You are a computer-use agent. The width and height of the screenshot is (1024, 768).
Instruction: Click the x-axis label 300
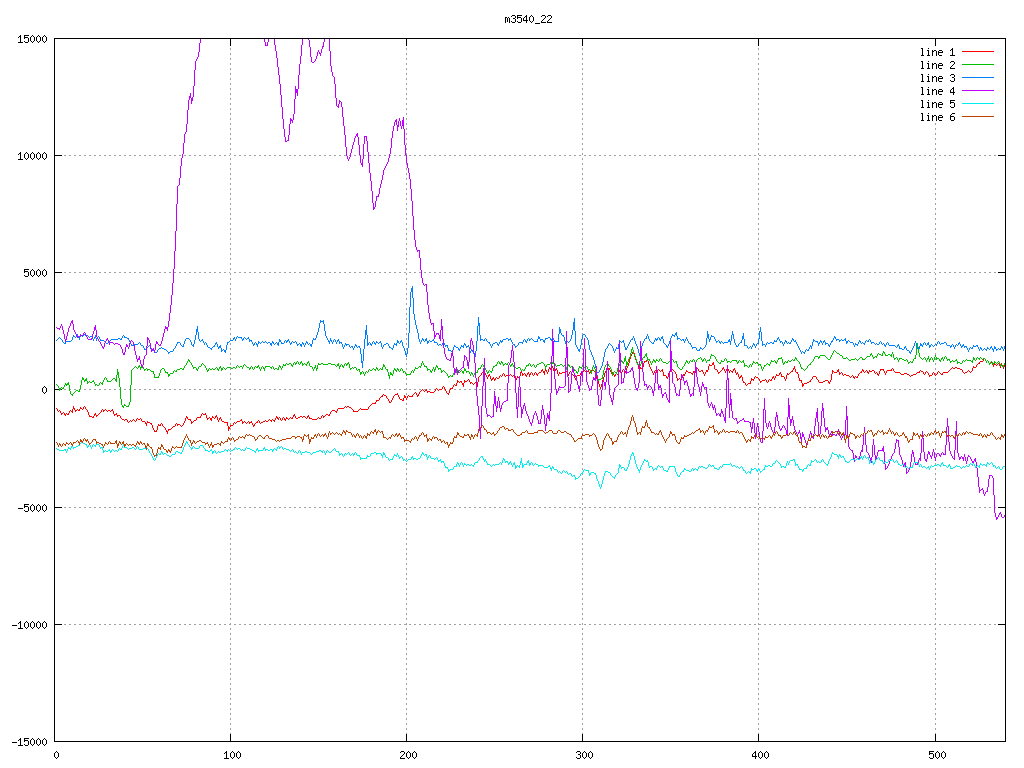coord(584,756)
